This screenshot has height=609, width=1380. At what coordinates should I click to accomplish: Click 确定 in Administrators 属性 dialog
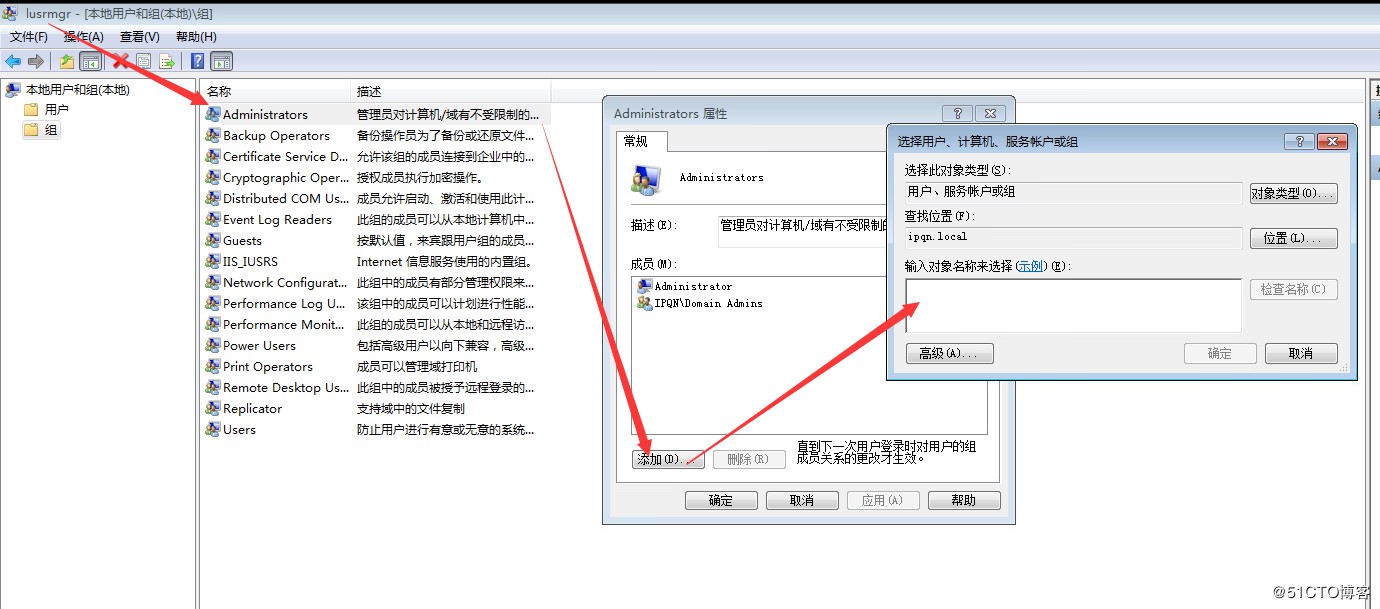tap(721, 500)
